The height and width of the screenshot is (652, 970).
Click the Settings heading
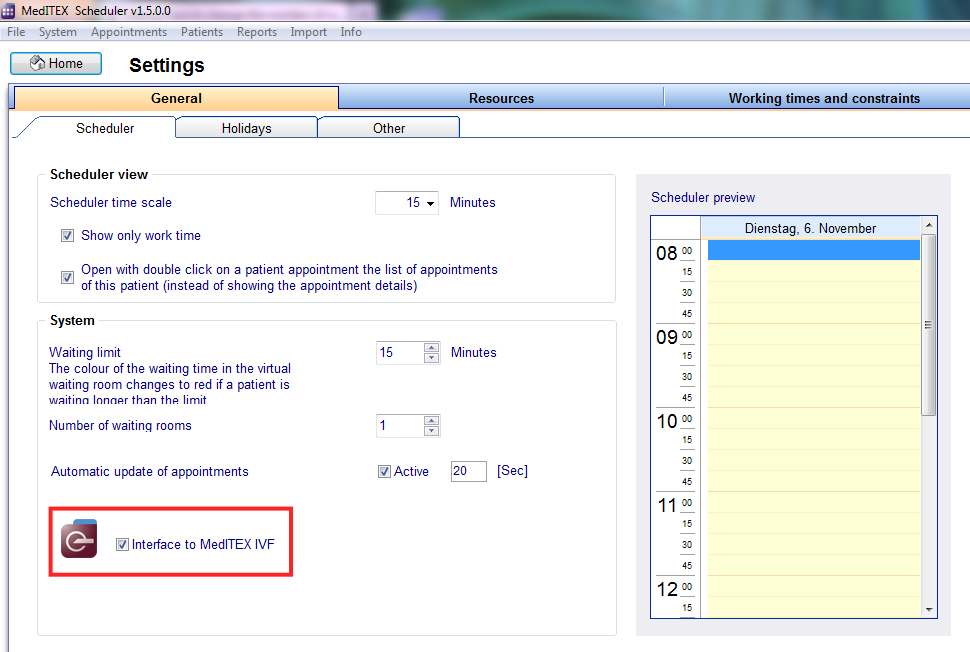(x=166, y=65)
